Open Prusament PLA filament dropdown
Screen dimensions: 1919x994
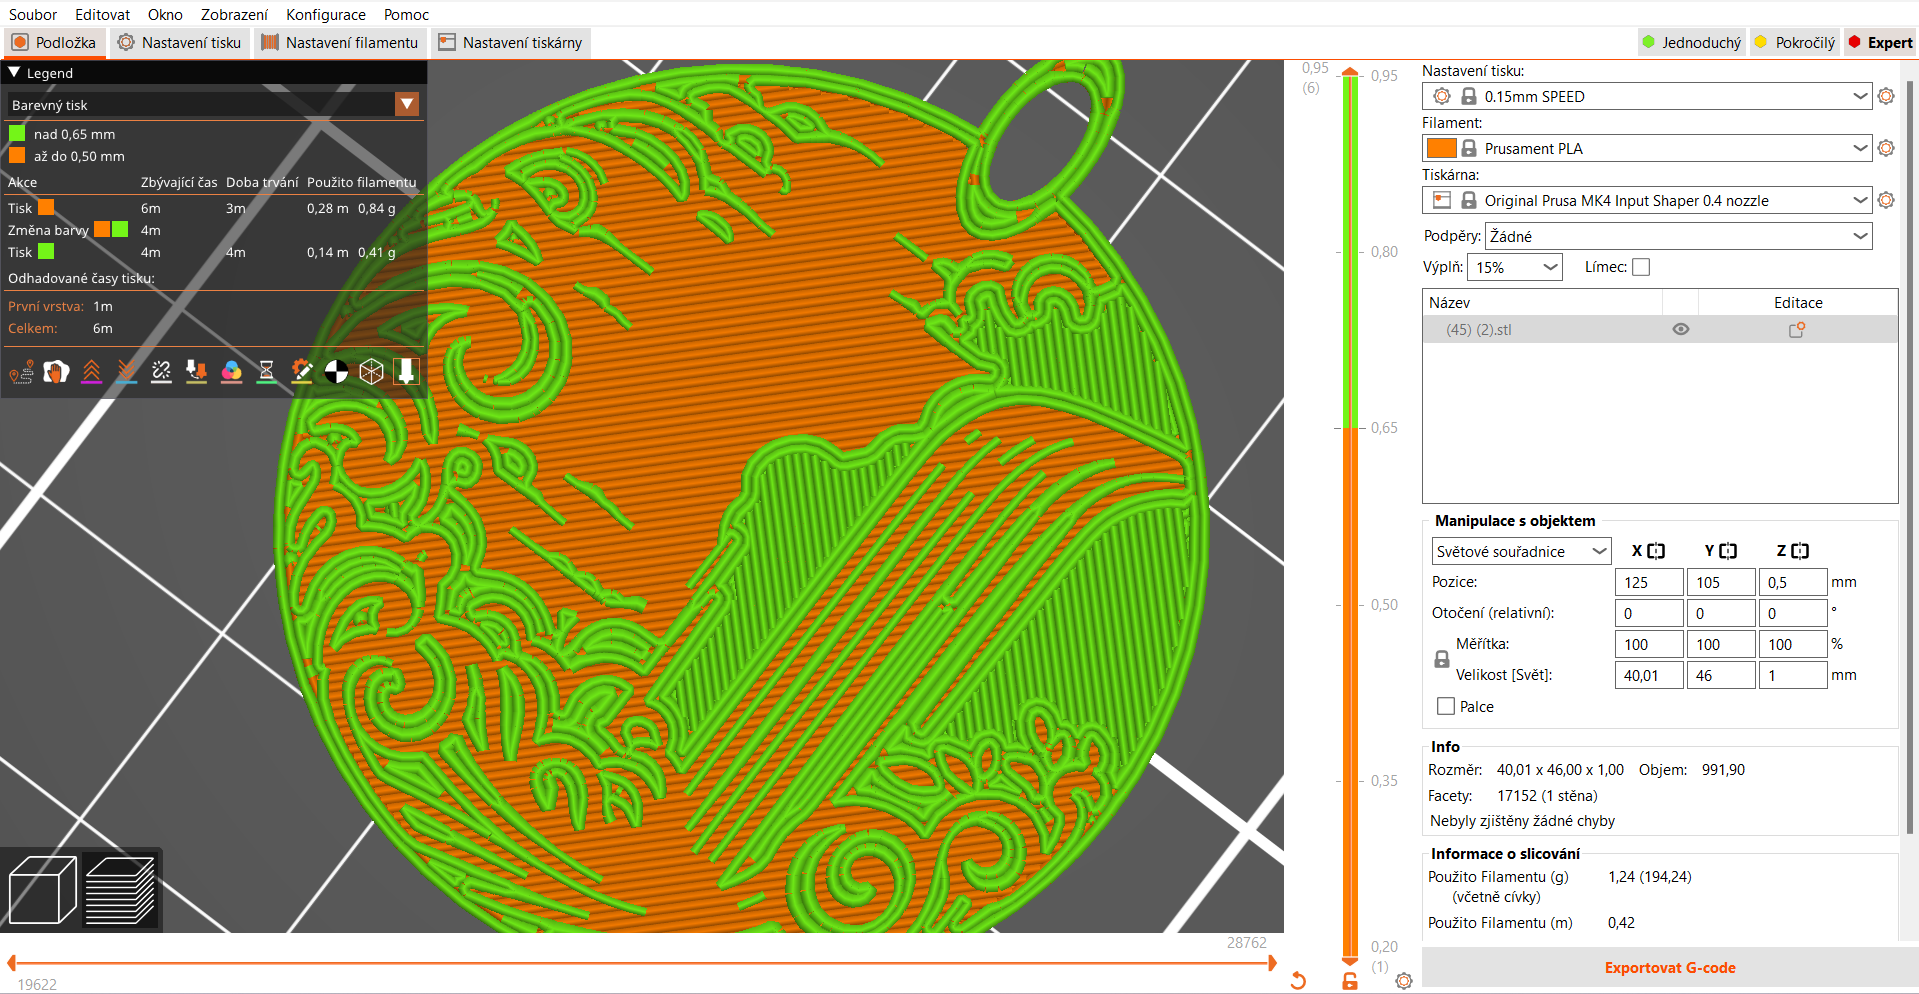pos(1646,148)
